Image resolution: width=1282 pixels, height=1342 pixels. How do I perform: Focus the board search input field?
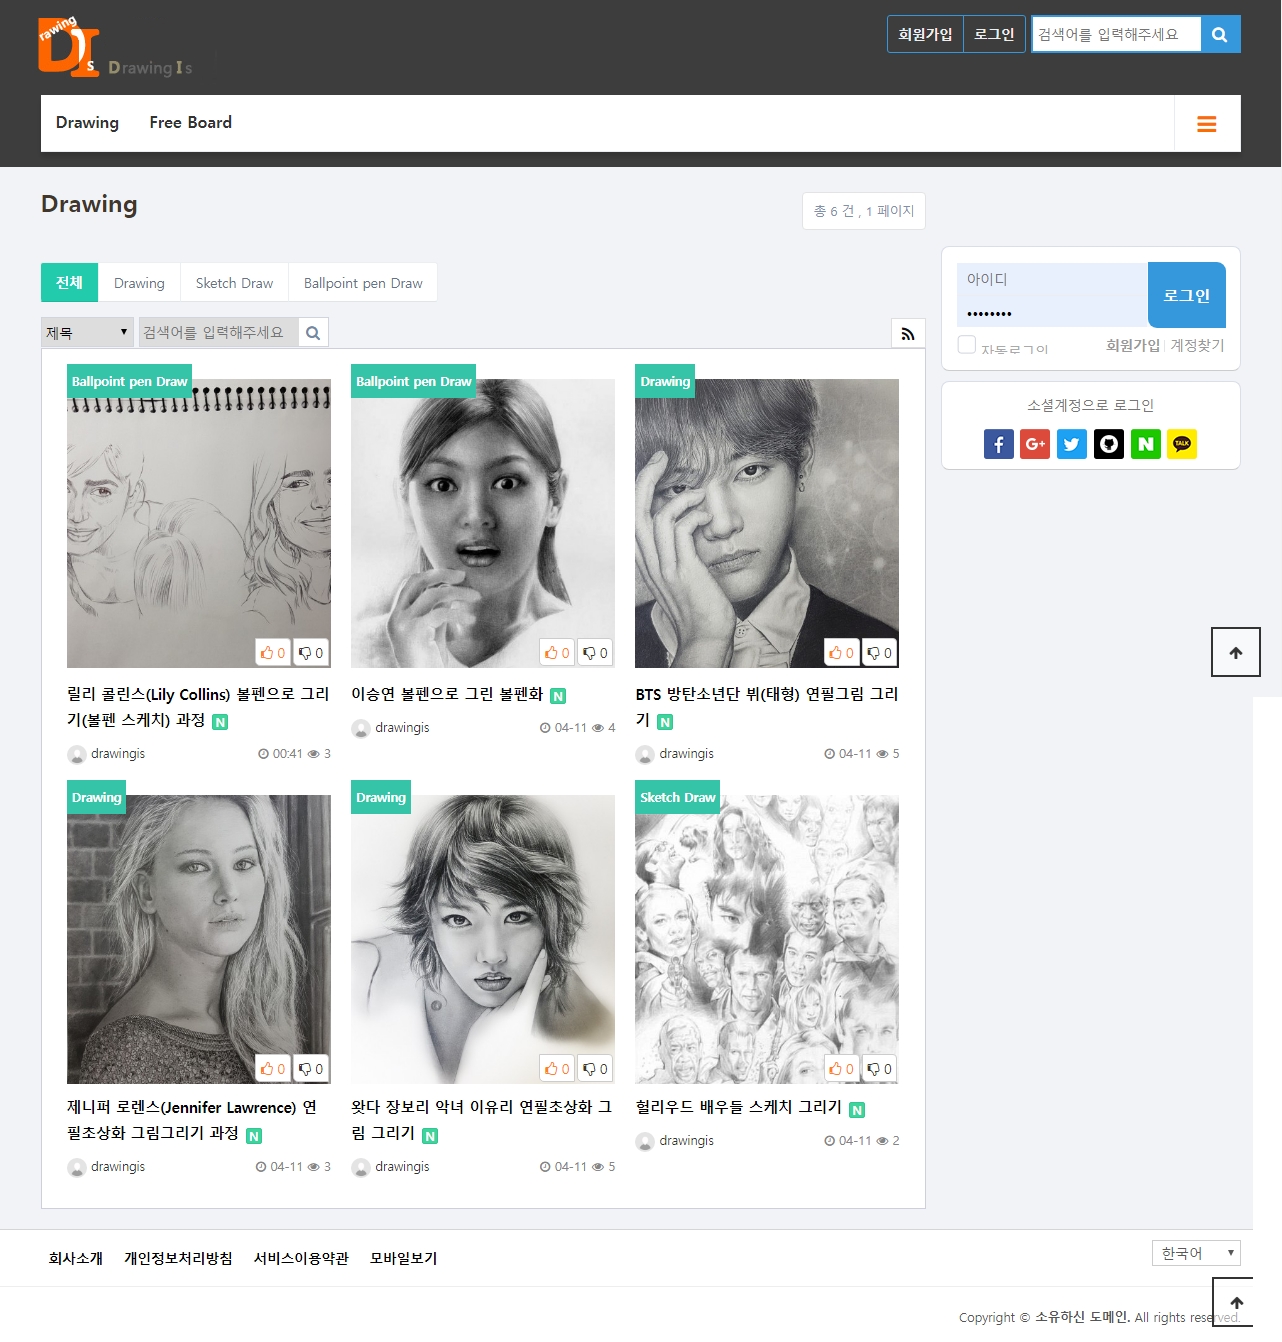point(218,333)
